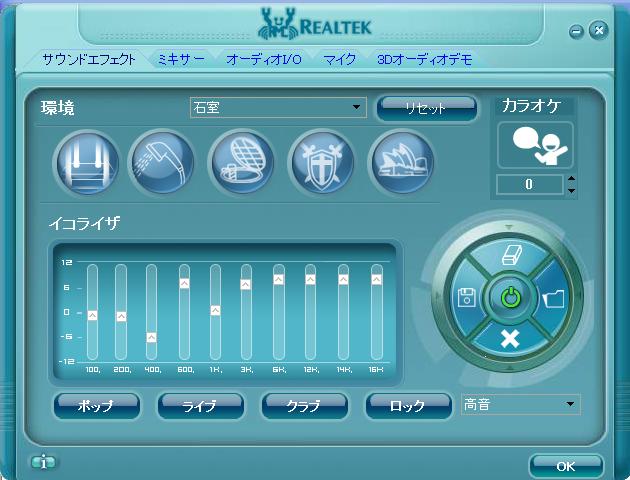Image resolution: width=630 pixels, height=480 pixels.
Task: Toggle the green equalizer power button
Action: tap(509, 298)
